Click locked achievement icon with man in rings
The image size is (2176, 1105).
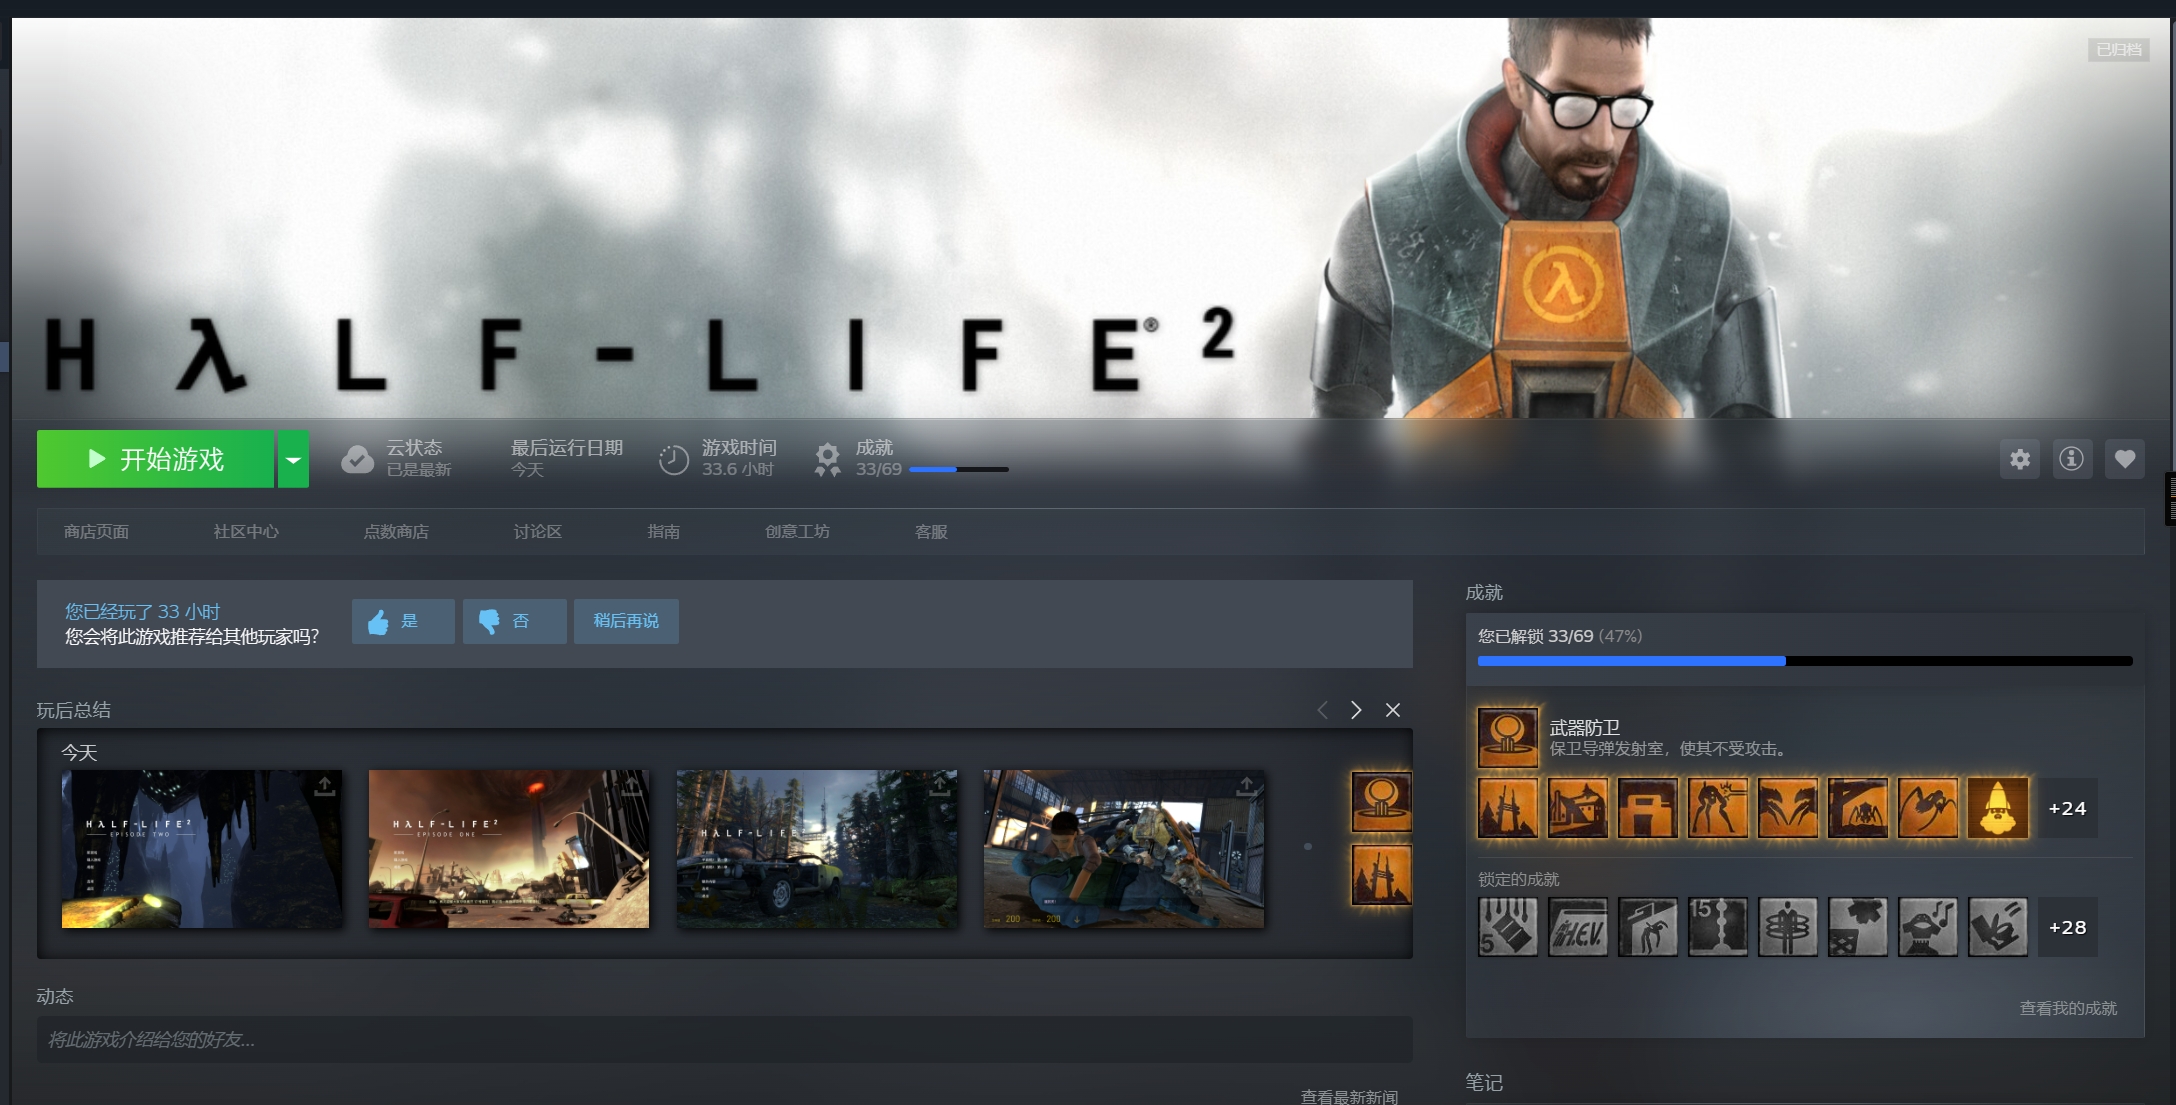click(x=1788, y=927)
